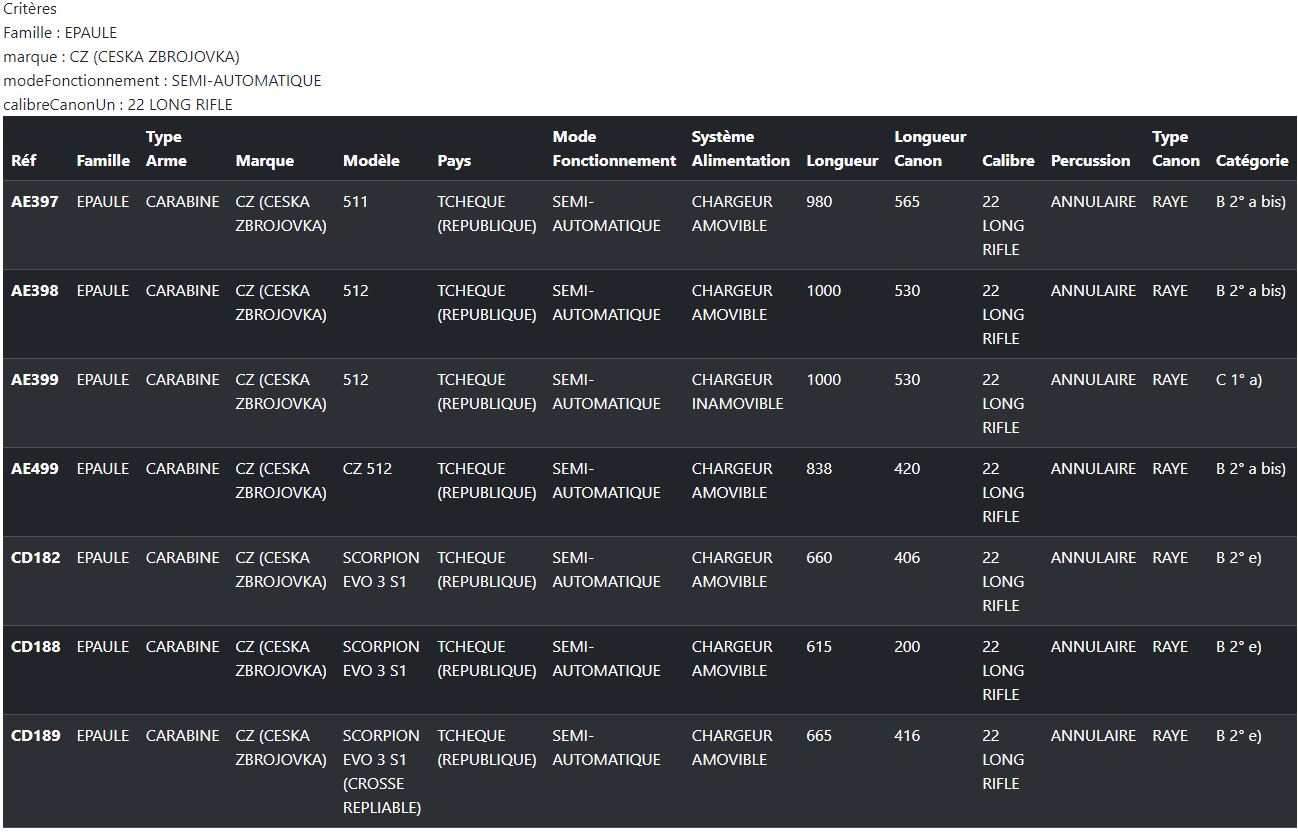Click length value '665'
Image resolution: width=1298 pixels, height=832 pixels.
click(819, 735)
